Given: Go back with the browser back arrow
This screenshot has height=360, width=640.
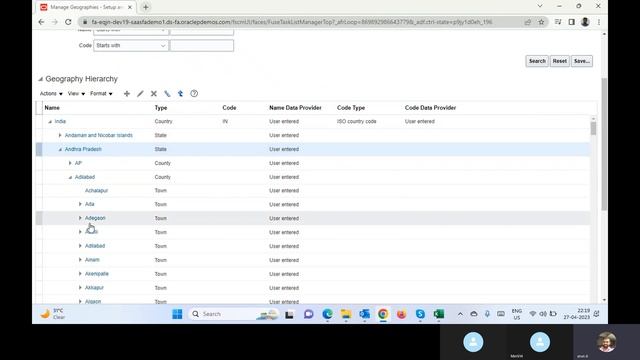Looking at the screenshot, I should click(x=41, y=22).
